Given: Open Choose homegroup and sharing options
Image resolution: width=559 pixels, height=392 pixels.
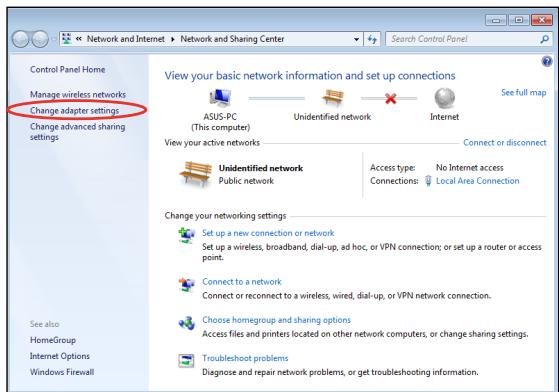Looking at the screenshot, I should tap(276, 320).
